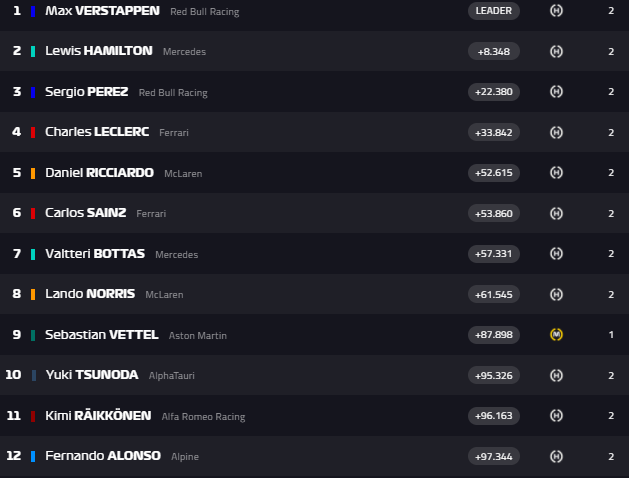
Task: Click Vettel's yellow medium tyre icon
Action: (557, 334)
